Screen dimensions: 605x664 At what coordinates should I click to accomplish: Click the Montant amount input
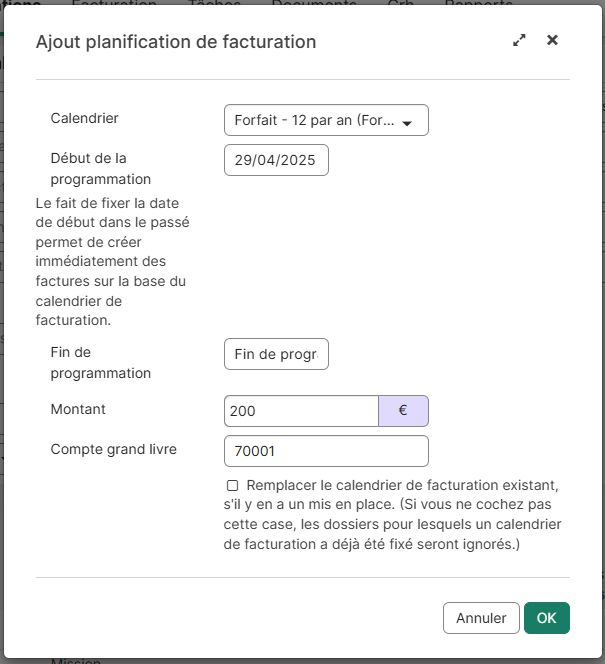click(x=301, y=410)
